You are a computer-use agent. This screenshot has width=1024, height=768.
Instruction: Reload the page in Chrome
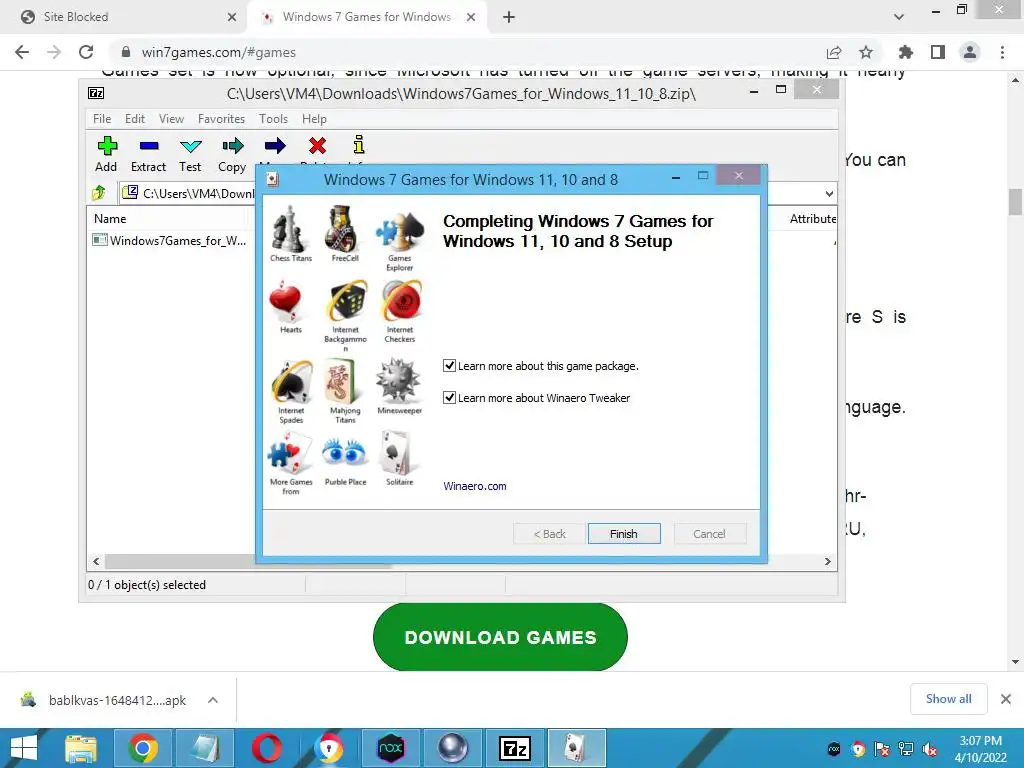86,52
